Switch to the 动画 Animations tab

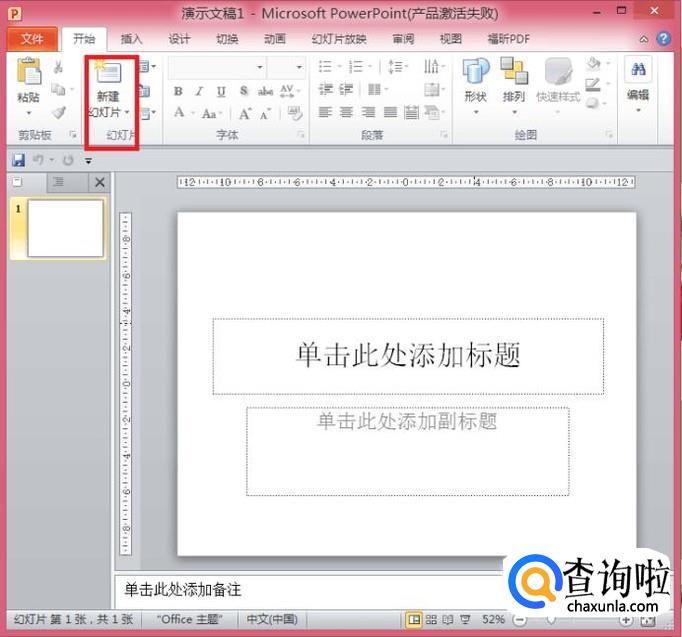click(x=275, y=39)
